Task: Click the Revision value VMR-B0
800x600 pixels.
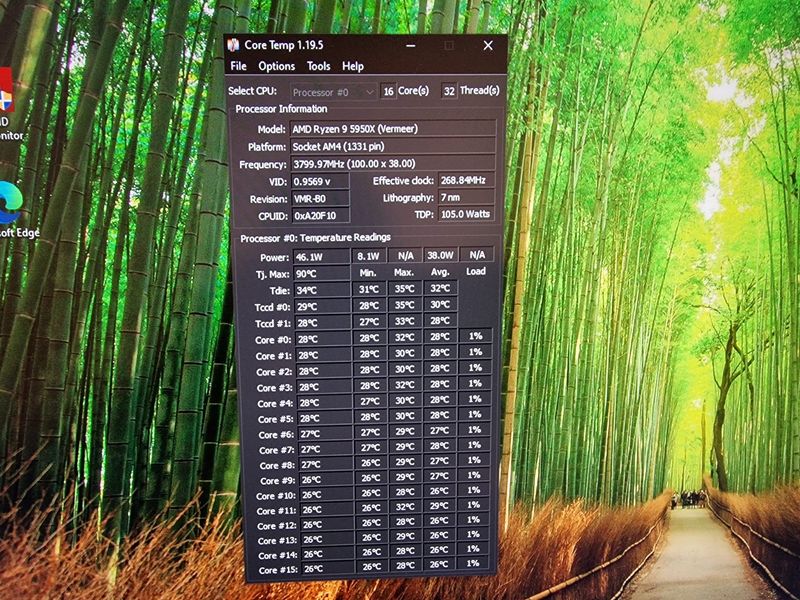Action: [x=320, y=198]
